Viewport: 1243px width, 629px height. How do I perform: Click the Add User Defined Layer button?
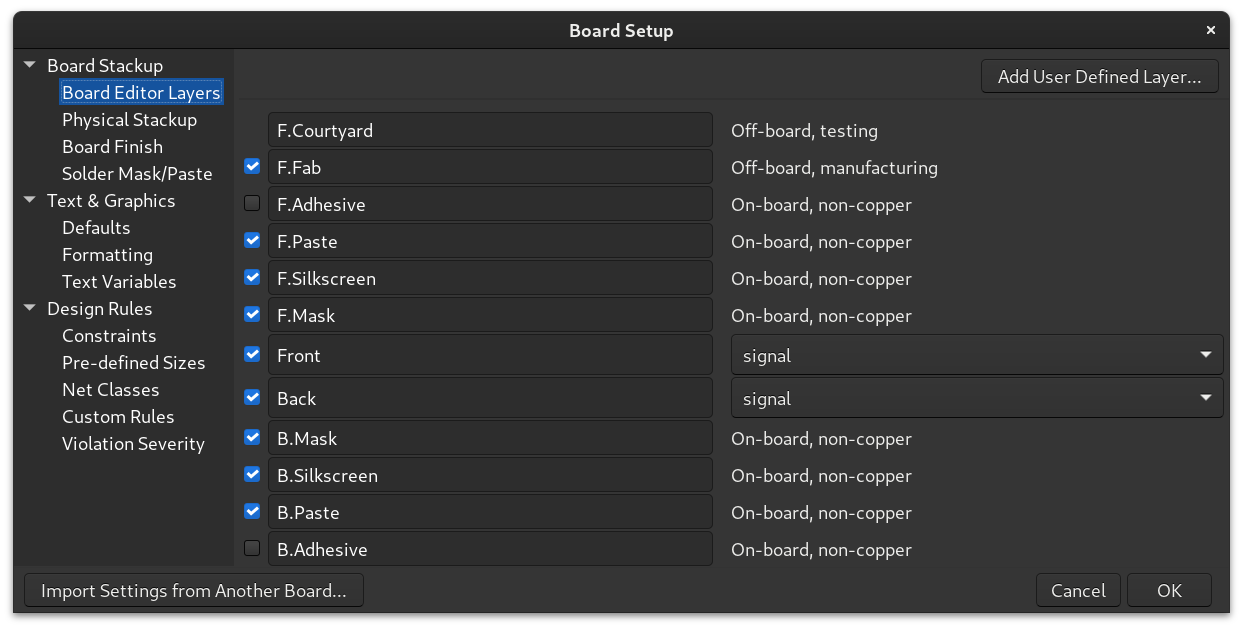(x=1099, y=75)
